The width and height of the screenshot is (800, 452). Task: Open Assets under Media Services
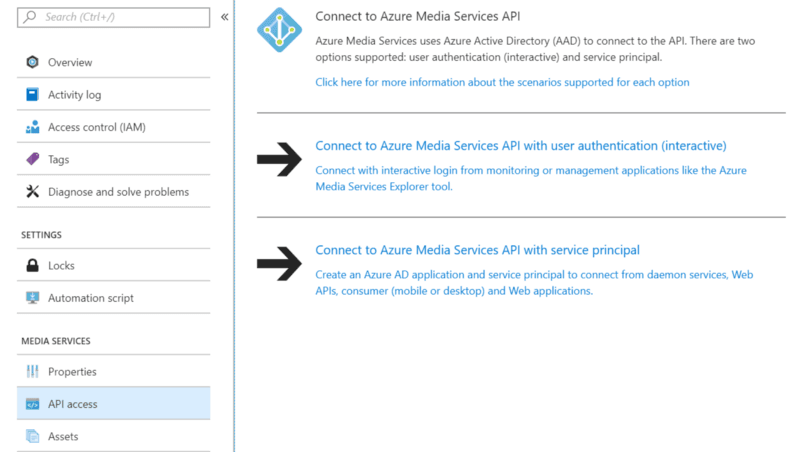[113, 436]
